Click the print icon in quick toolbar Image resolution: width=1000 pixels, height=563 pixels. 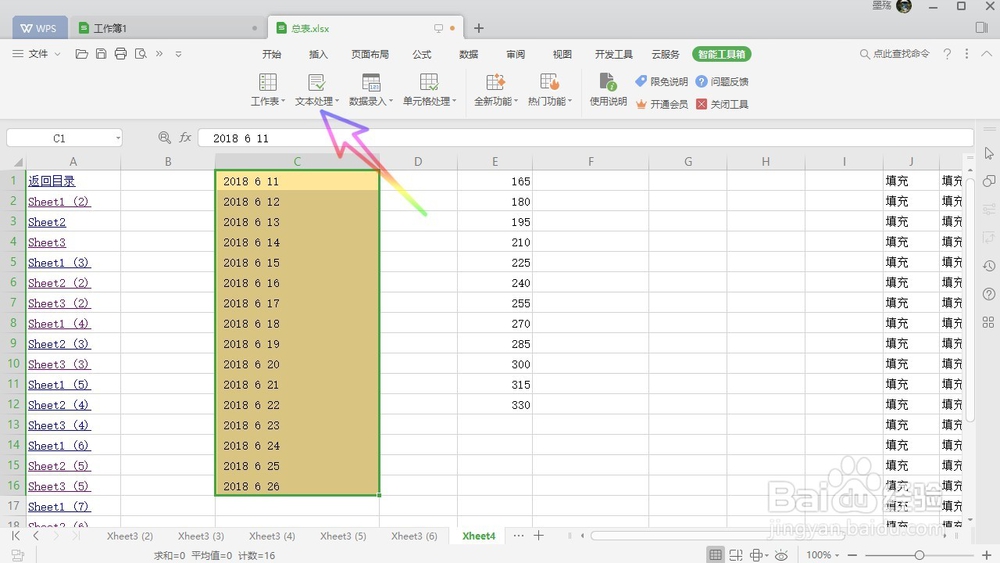pyautogui.click(x=121, y=54)
